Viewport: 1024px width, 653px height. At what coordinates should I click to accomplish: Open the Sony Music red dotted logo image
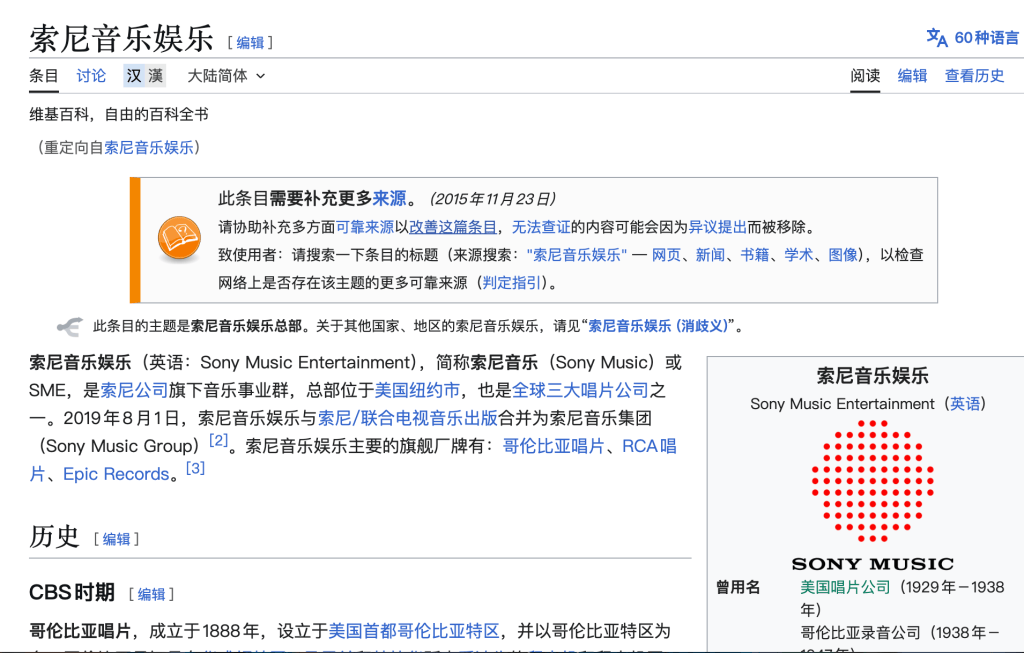pos(872,481)
